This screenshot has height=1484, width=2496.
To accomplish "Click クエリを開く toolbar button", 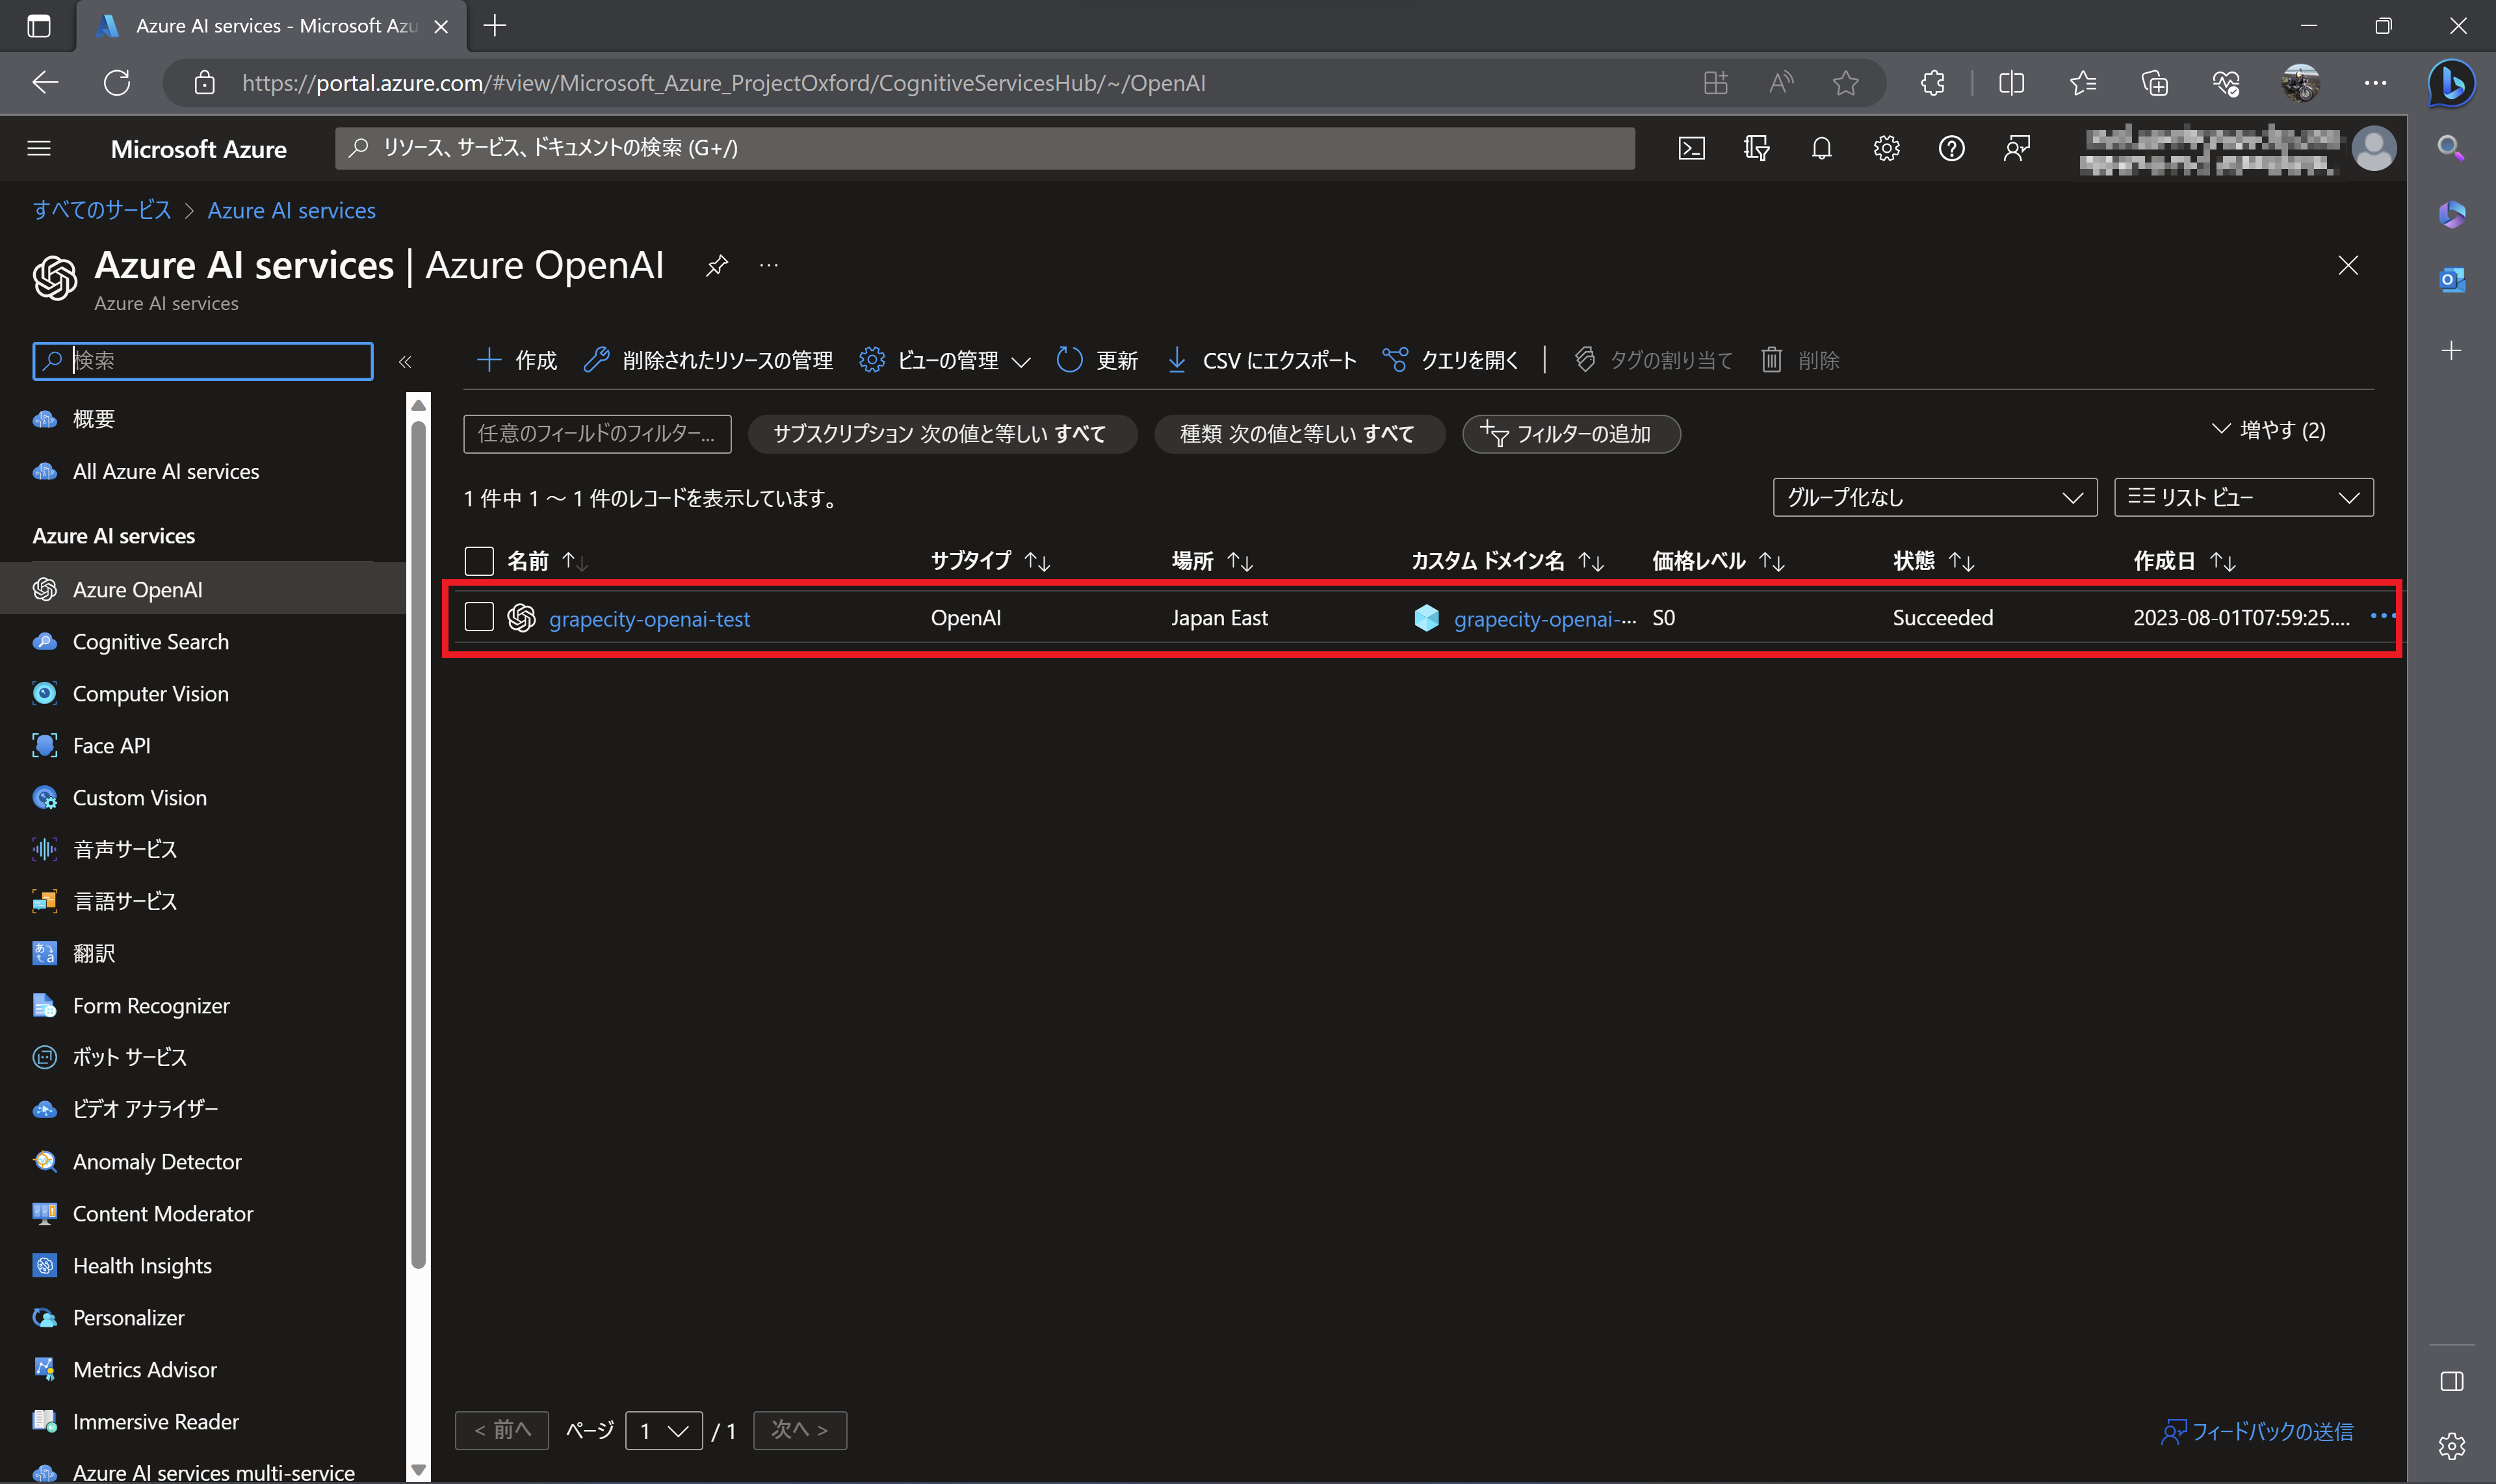I will pos(1451,360).
